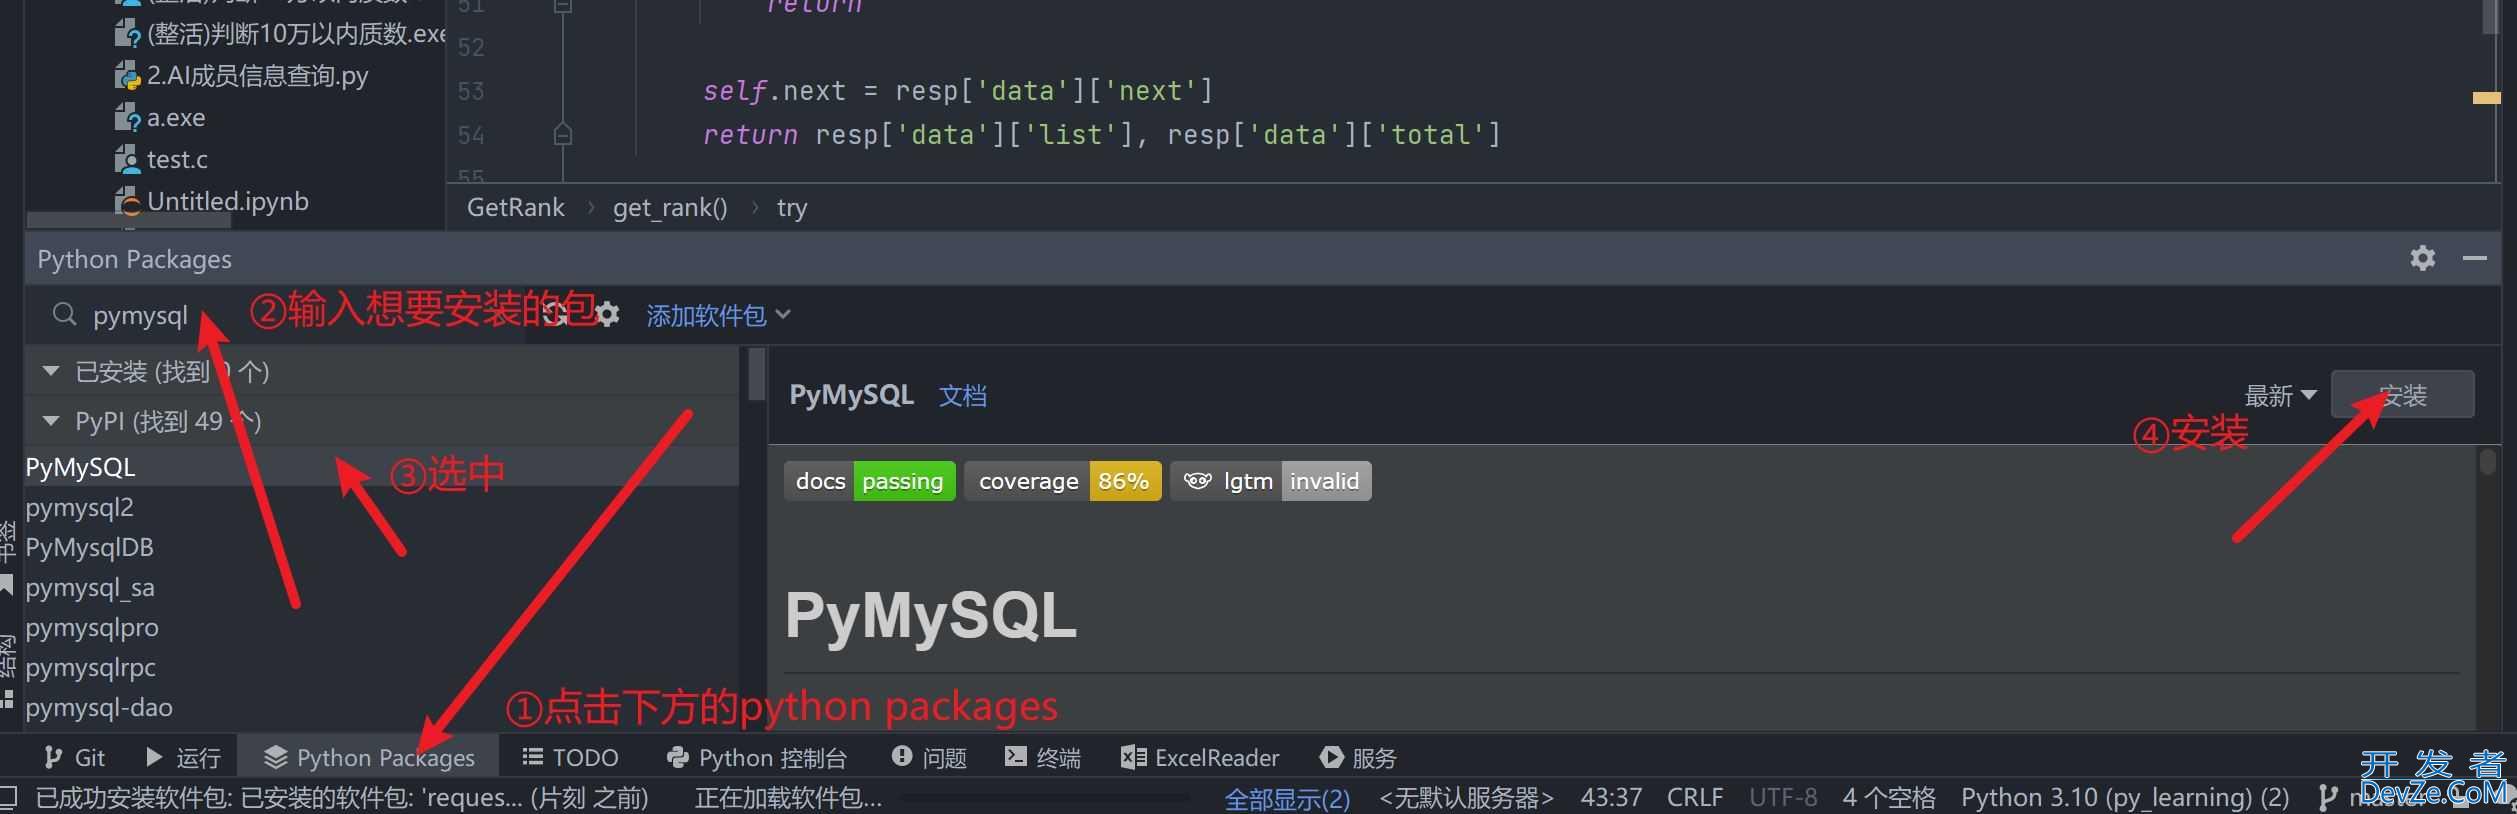Click the docs passing badge
Viewport: 2517px width, 814px height.
pos(869,481)
